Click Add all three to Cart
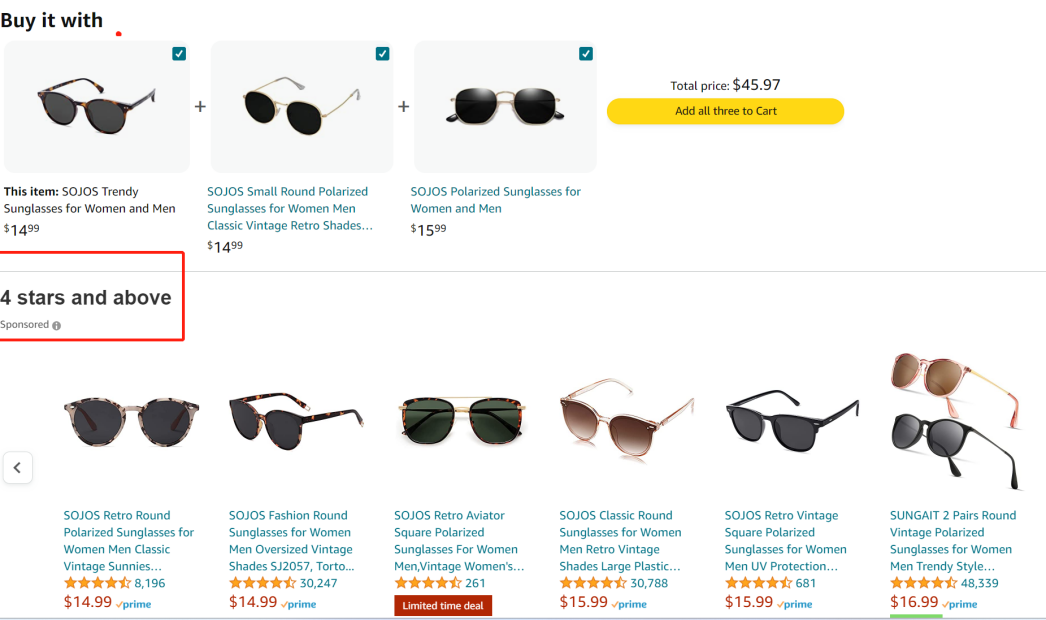Viewport: 1046px width, 620px height. pos(725,111)
